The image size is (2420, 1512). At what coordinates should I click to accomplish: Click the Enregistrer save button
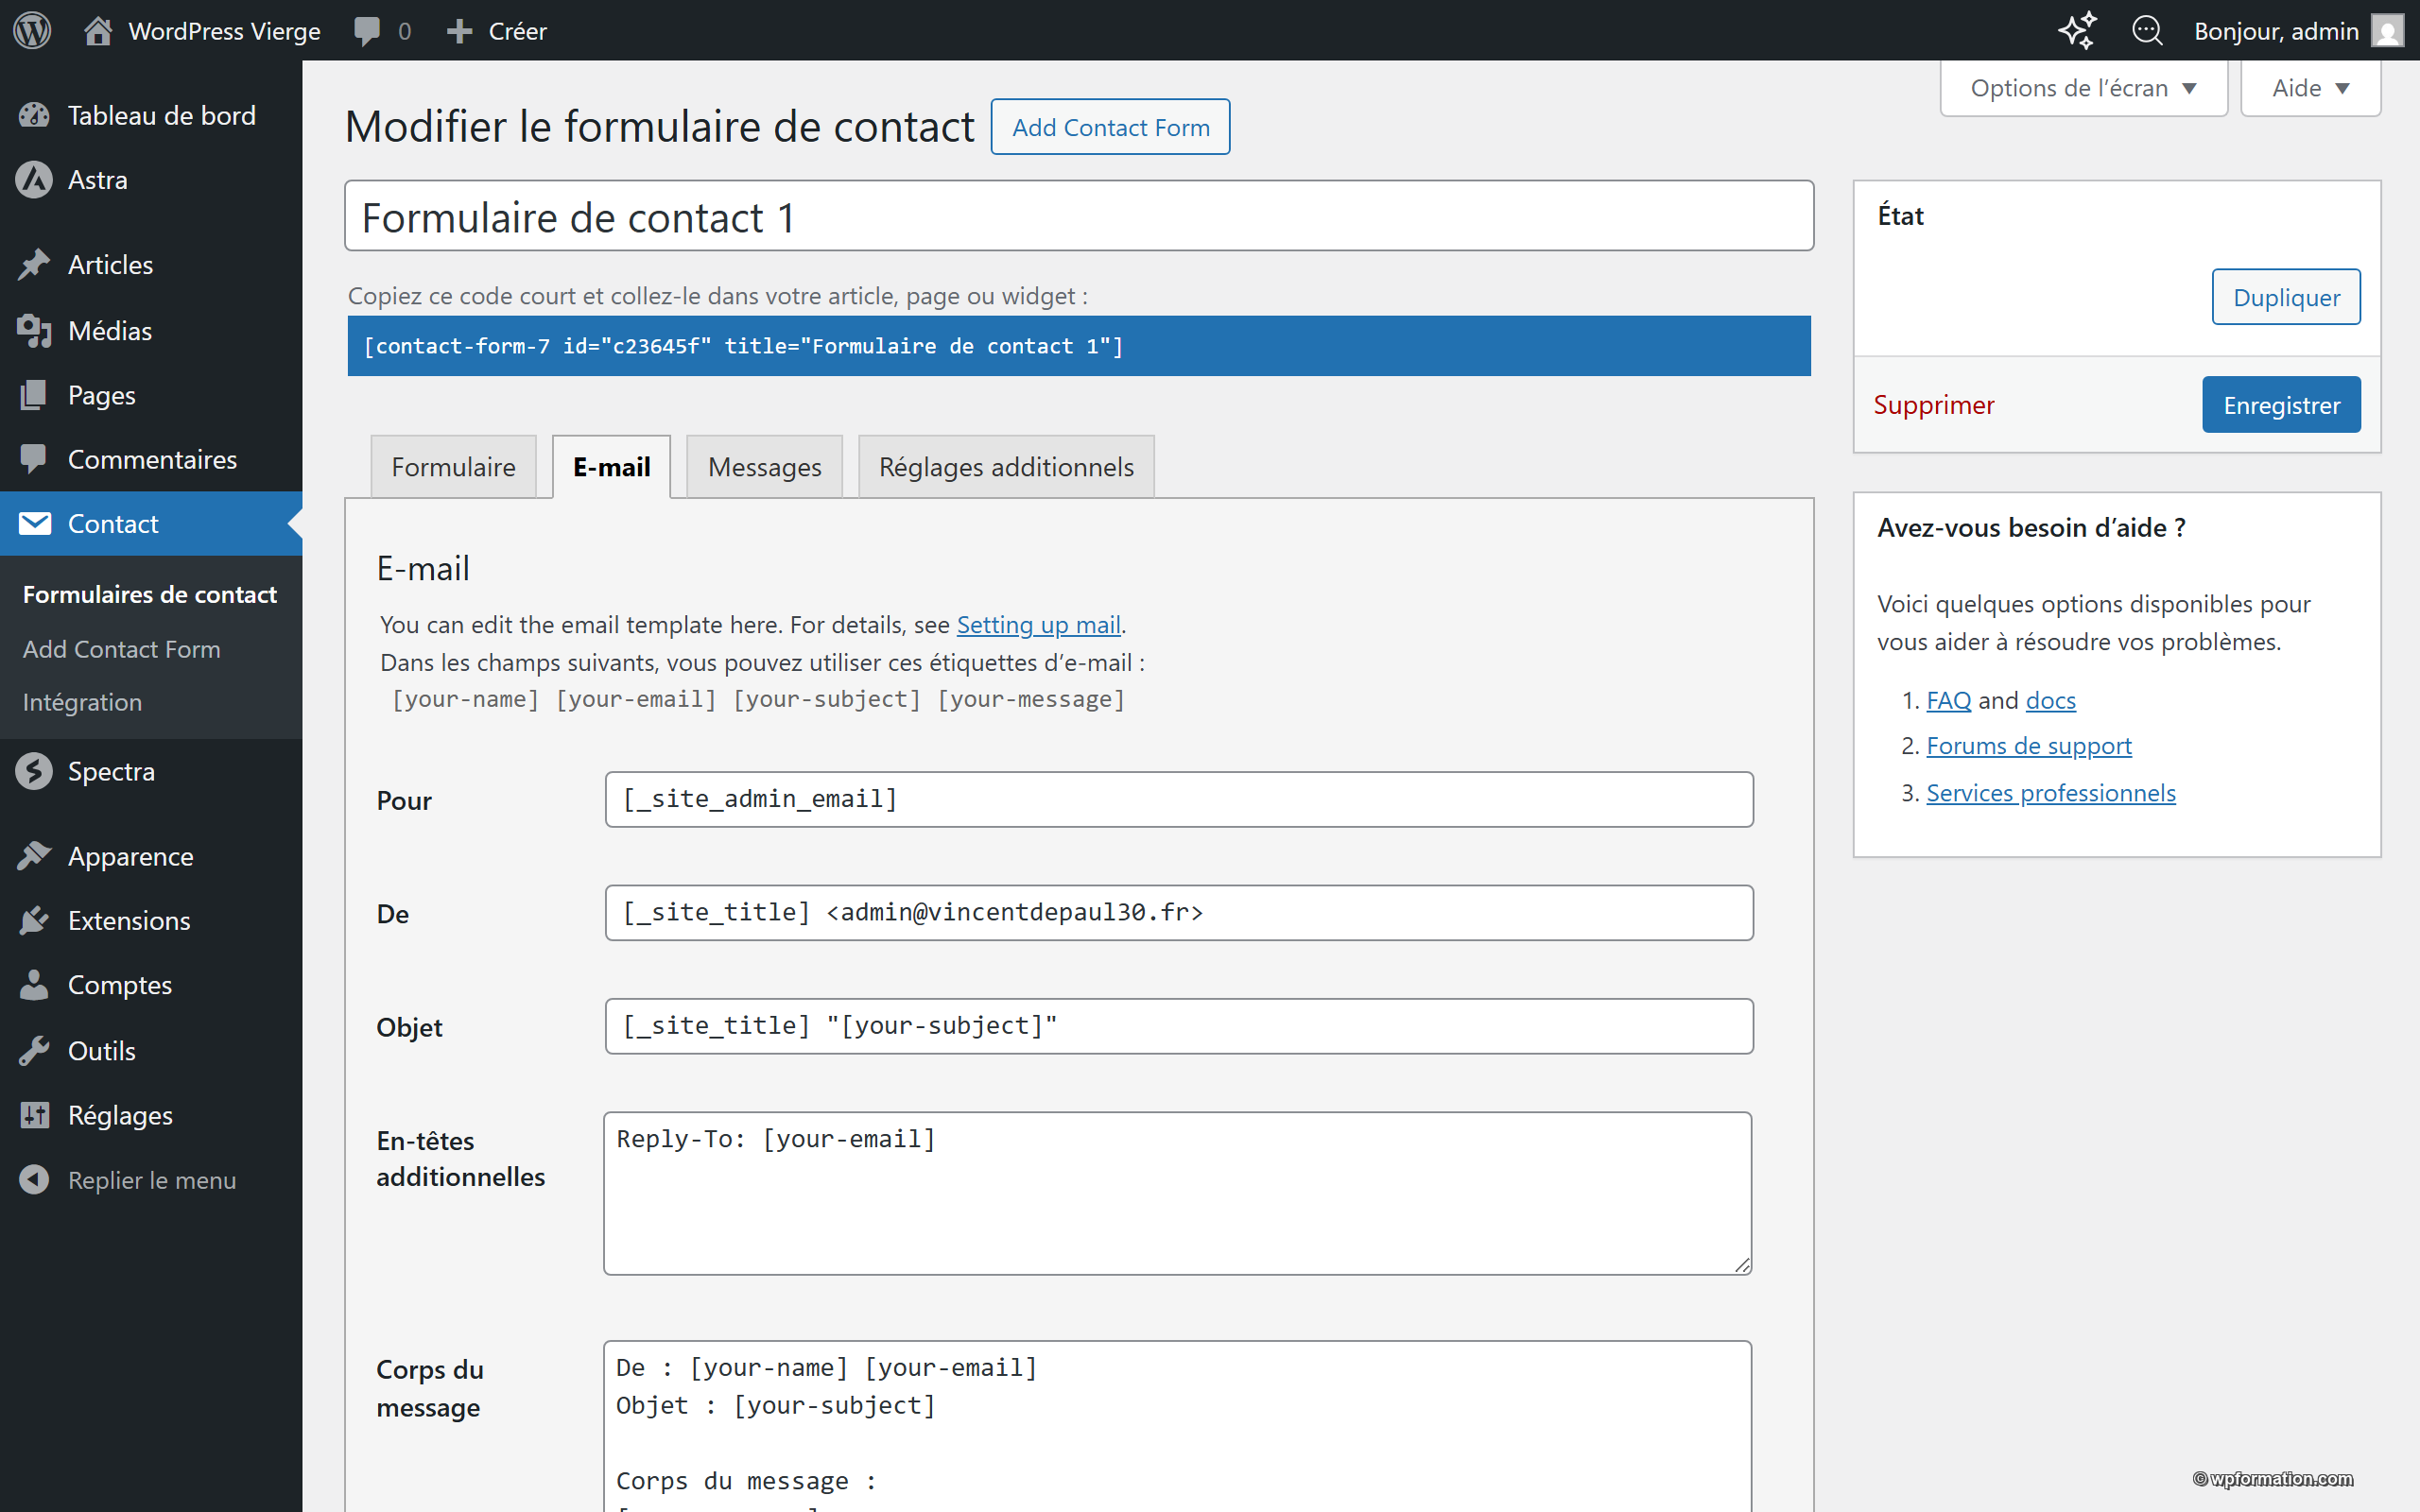(x=2281, y=404)
